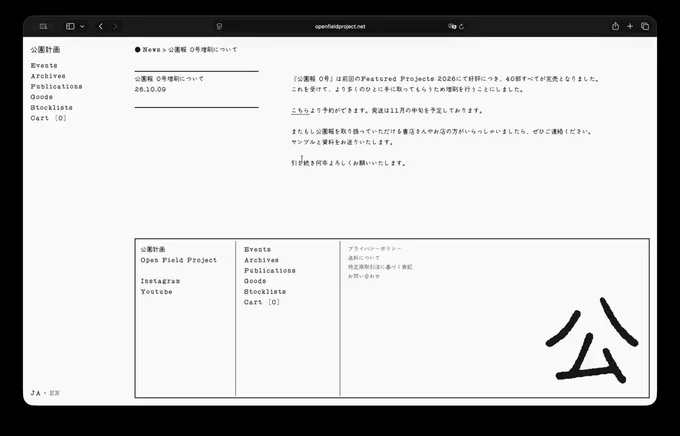Open Archives in the footer menu
Viewport: 680px width, 436px height.
[x=262, y=260]
